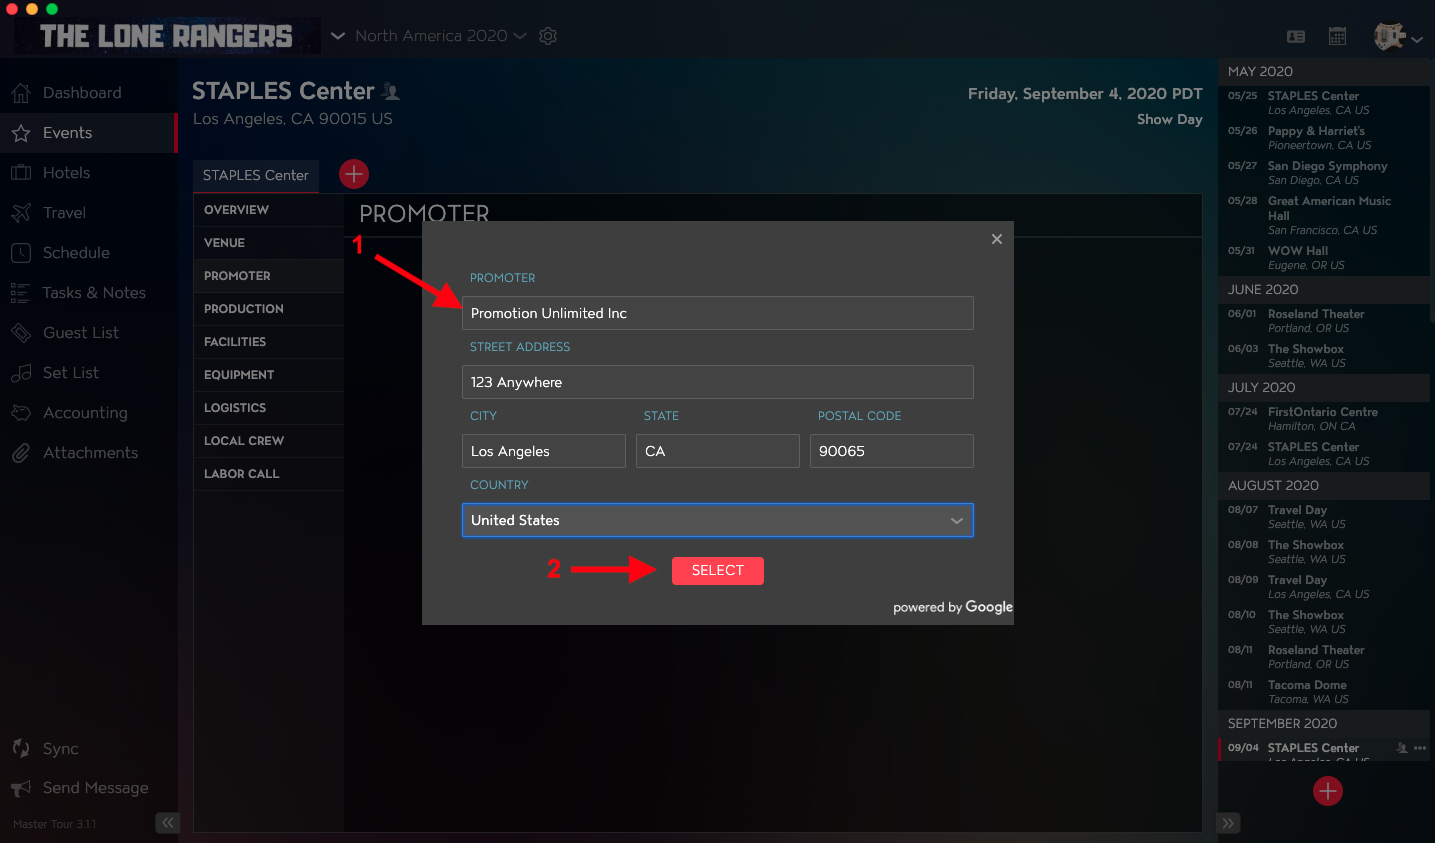Click the SELECT button

point(718,571)
